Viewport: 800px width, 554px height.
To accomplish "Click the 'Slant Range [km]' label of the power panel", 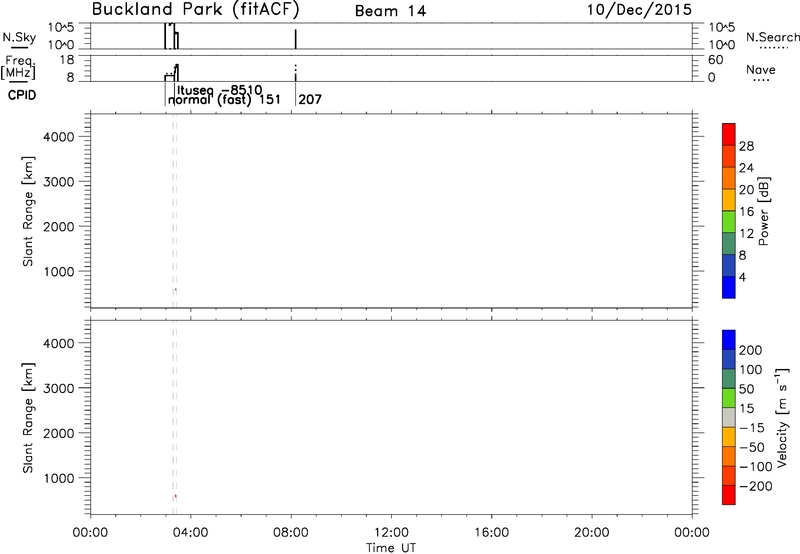I will [28, 211].
